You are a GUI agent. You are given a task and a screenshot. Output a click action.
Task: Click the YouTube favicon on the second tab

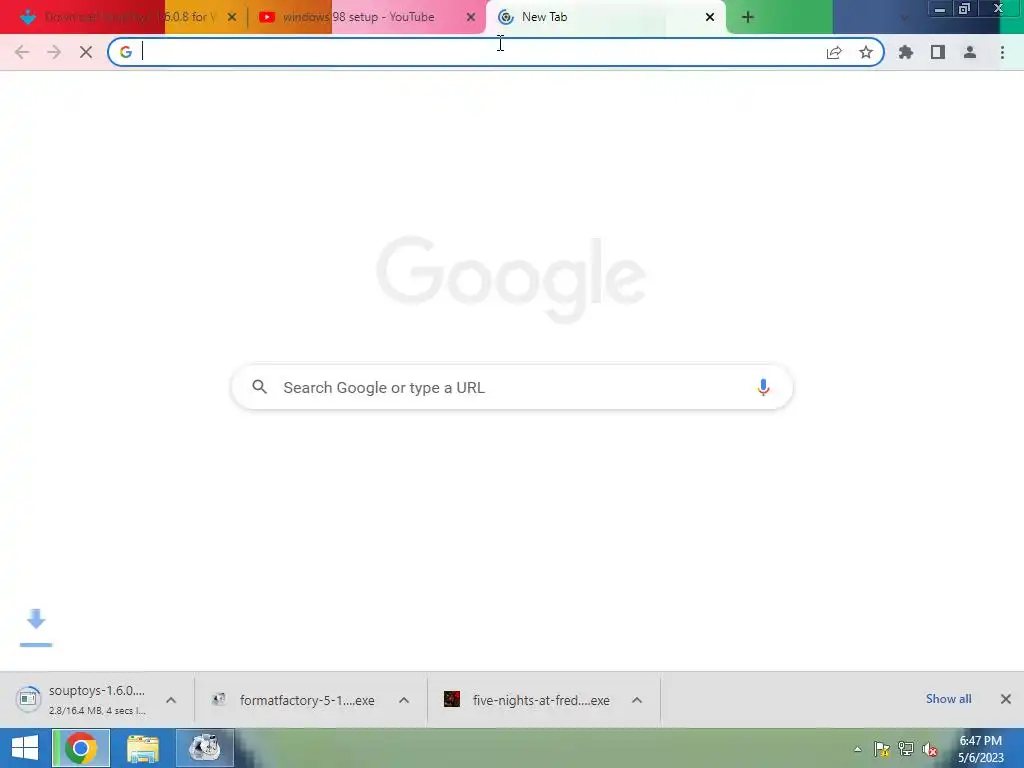266,17
